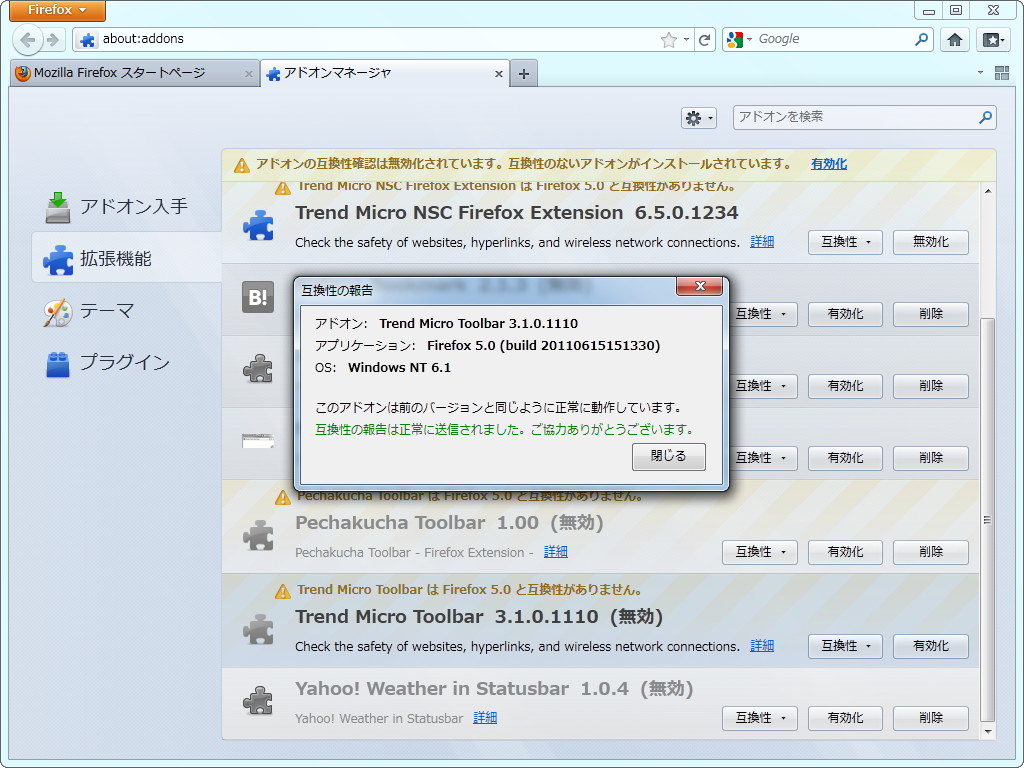The width and height of the screenshot is (1024, 768).
Task: Open 互換性 dropdown for Pechakucha Toolbar
Action: (x=760, y=552)
